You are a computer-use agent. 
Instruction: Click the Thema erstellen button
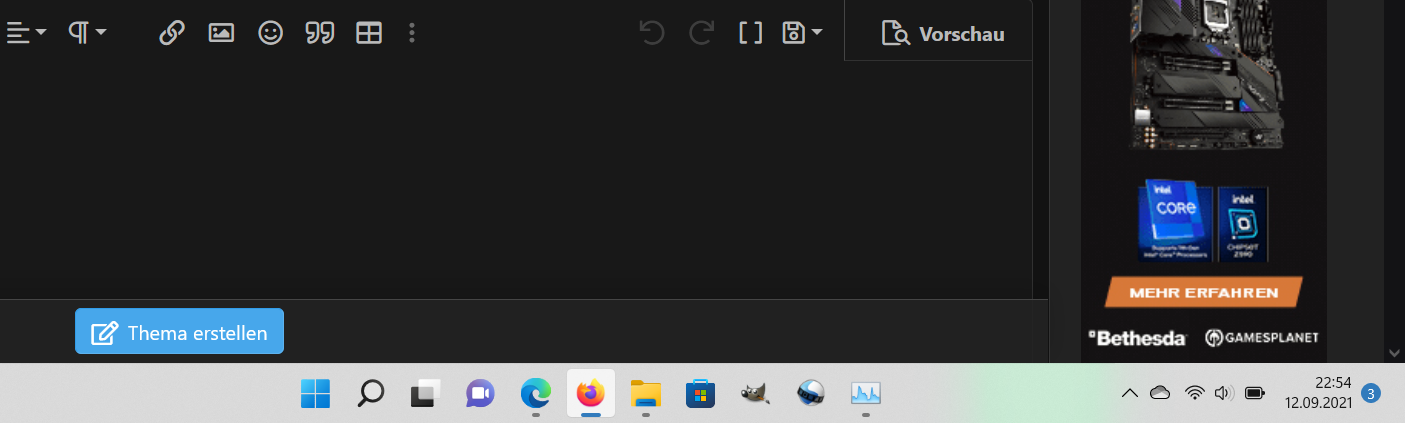tap(180, 332)
